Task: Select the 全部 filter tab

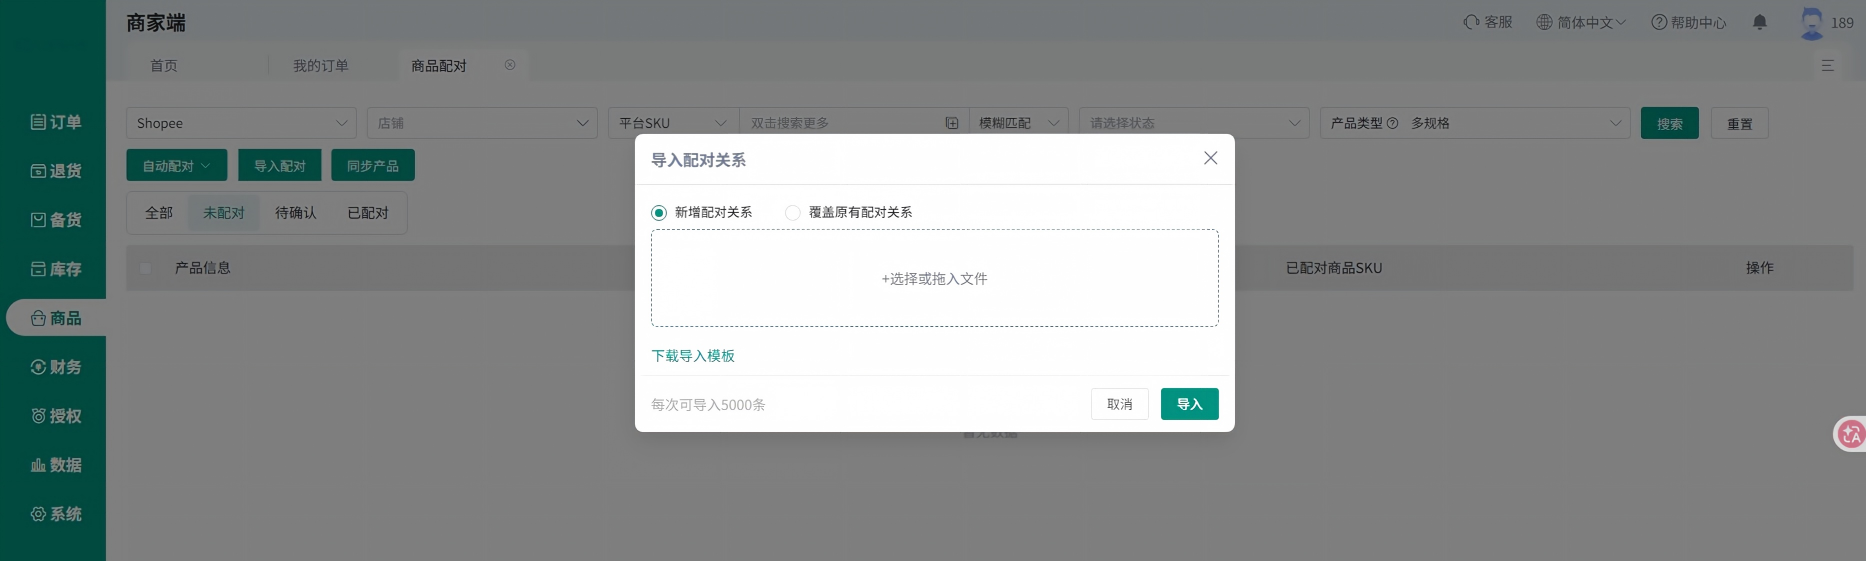Action: click(159, 213)
